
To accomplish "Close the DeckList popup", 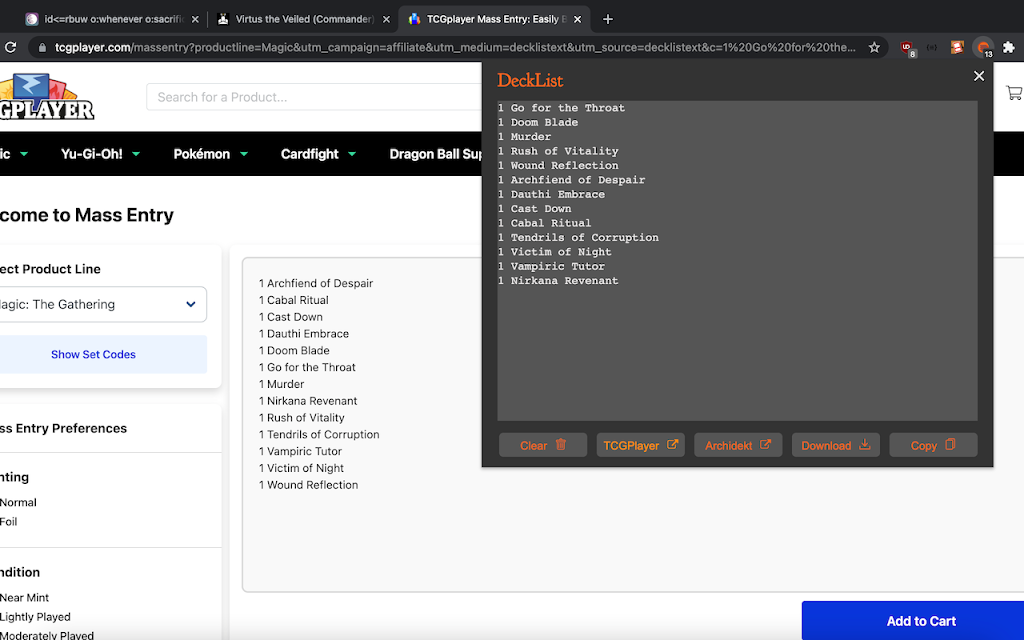I will [x=978, y=76].
